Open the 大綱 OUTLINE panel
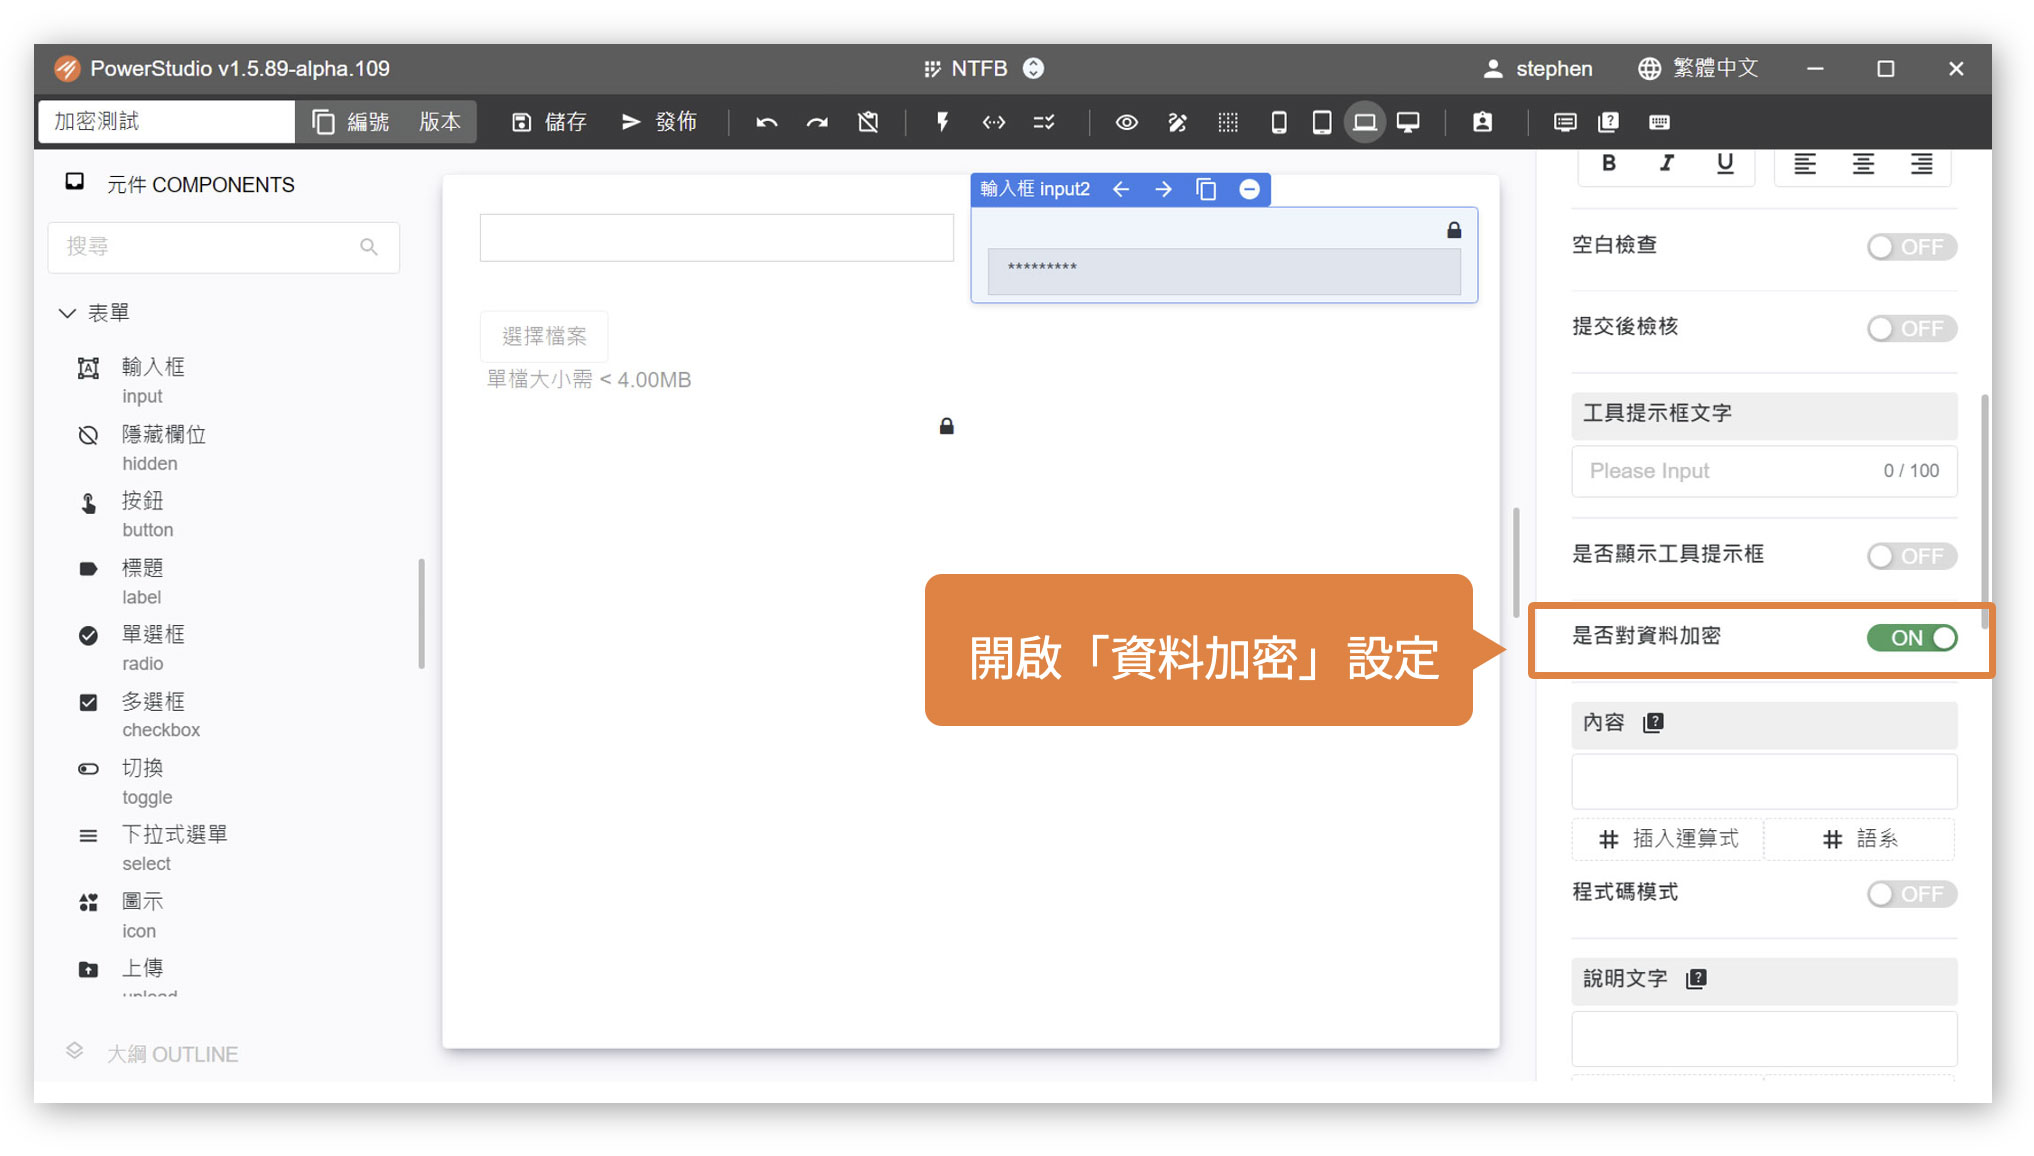Image resolution: width=2034 pixels, height=1156 pixels. click(x=172, y=1053)
